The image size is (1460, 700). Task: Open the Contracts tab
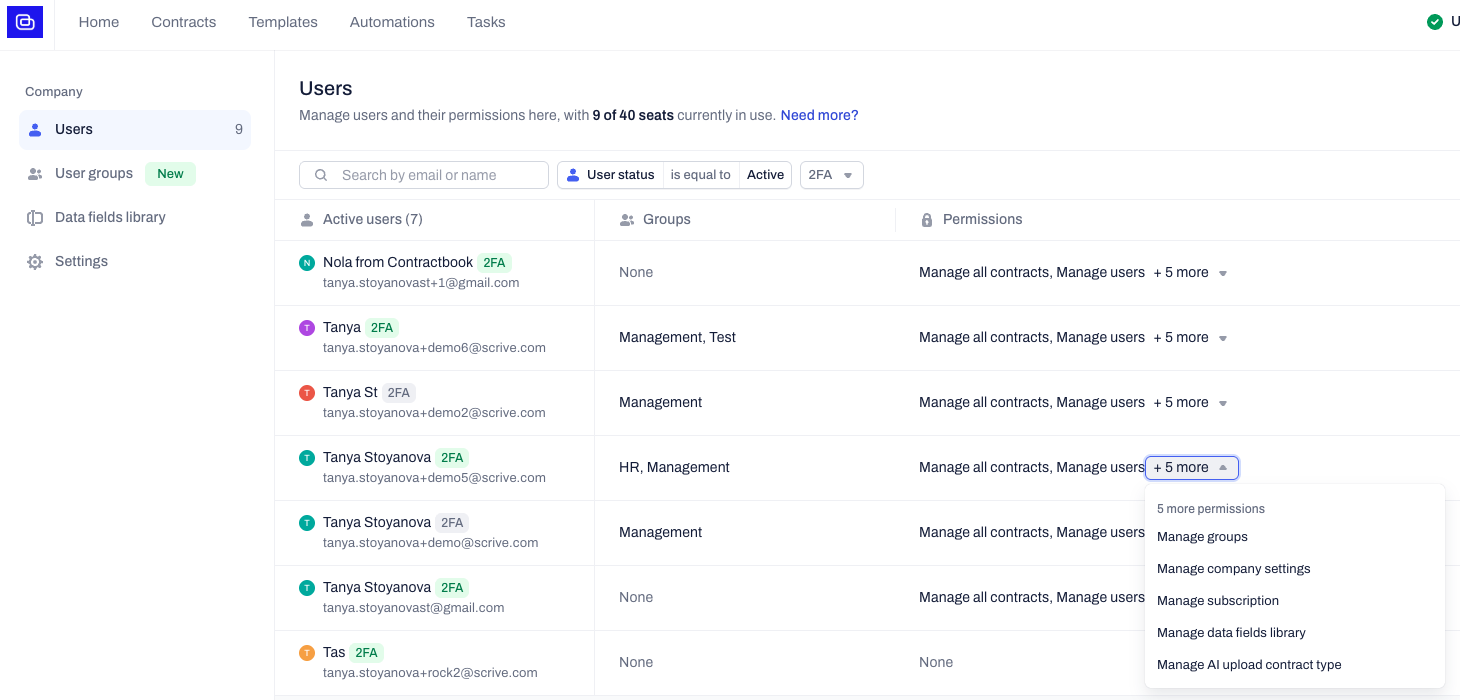pyautogui.click(x=184, y=22)
